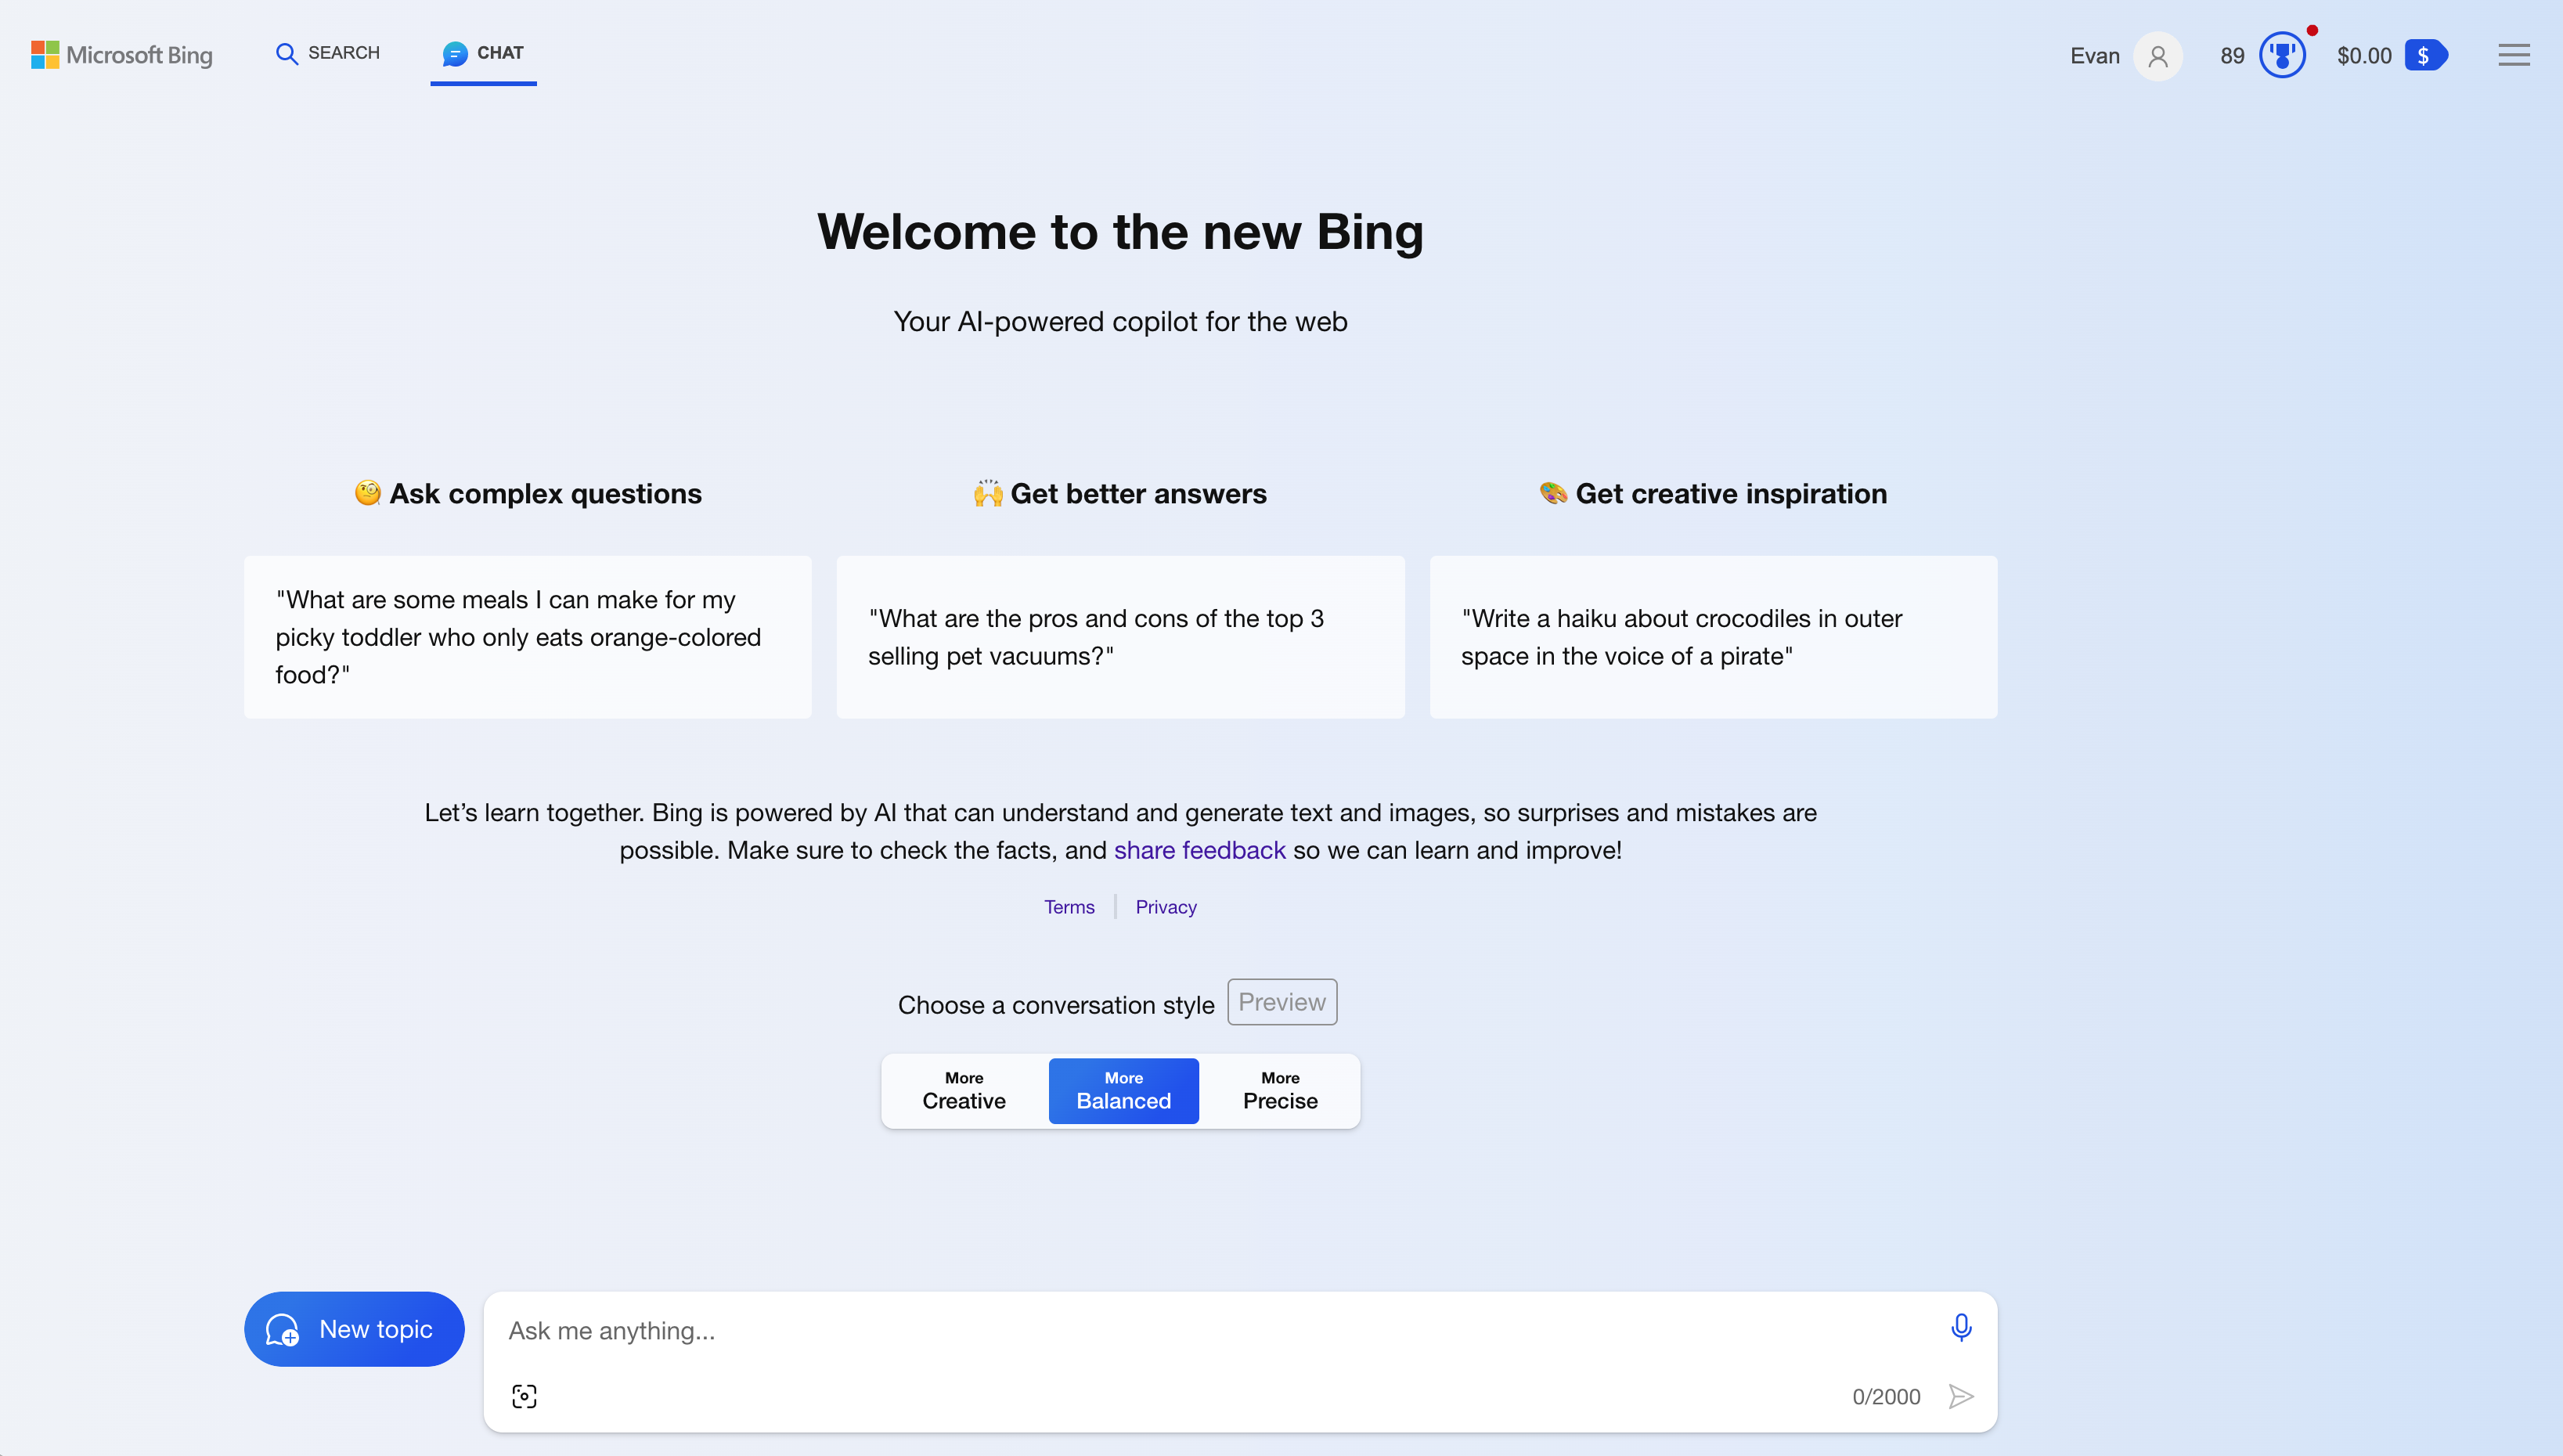Open Microsoft Rewards trophy icon

click(x=2283, y=55)
